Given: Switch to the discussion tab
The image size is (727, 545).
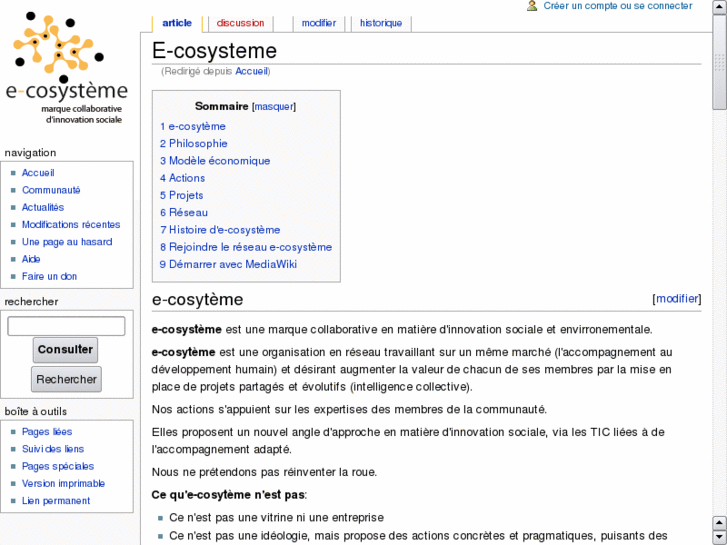Looking at the screenshot, I should click(x=240, y=23).
